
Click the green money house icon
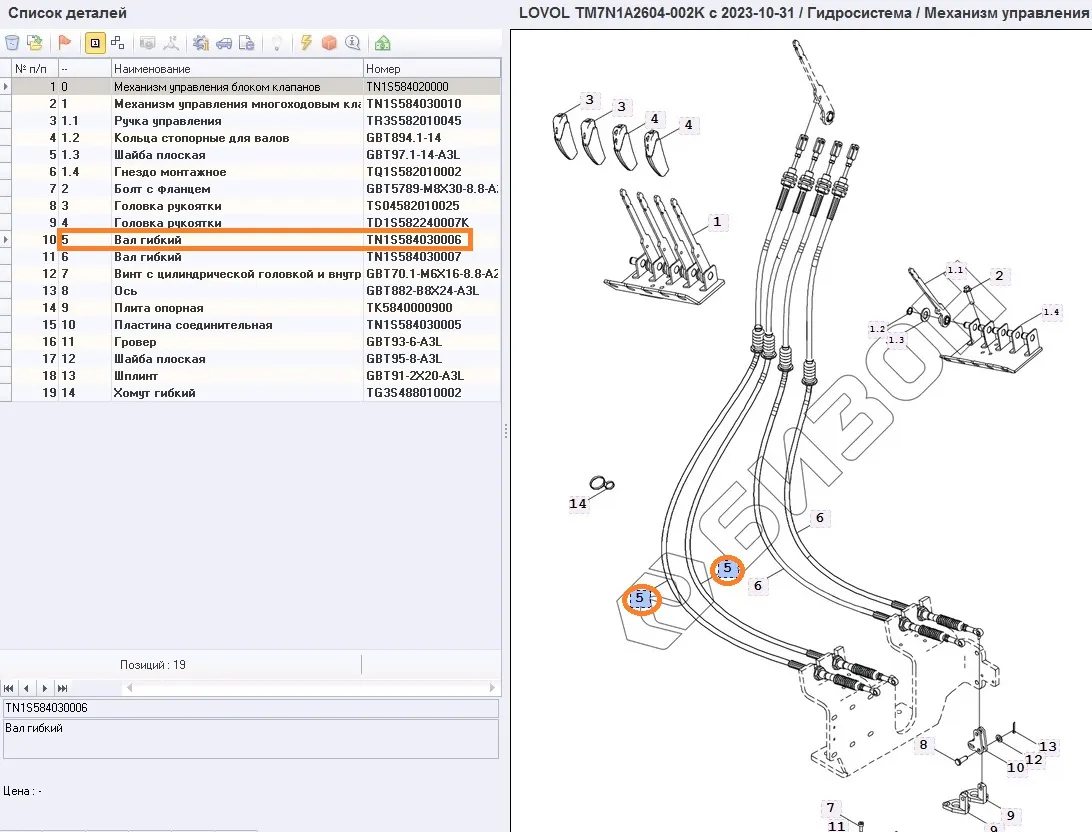(x=383, y=43)
